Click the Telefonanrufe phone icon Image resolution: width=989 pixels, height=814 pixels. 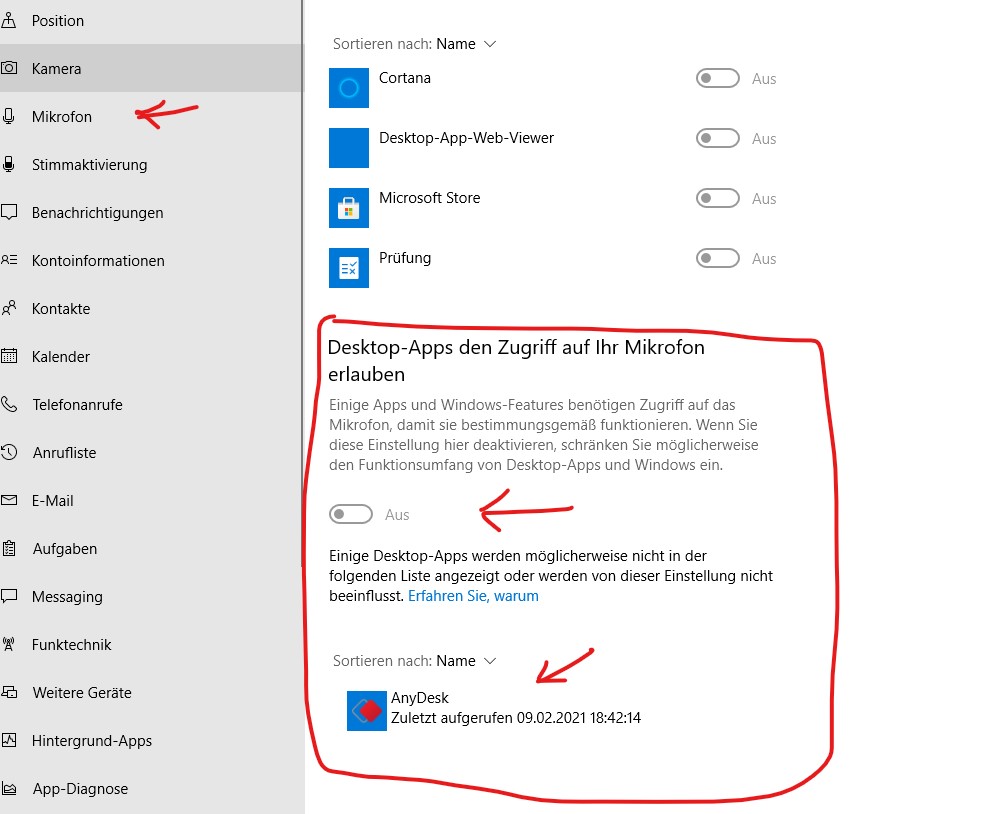point(9,404)
